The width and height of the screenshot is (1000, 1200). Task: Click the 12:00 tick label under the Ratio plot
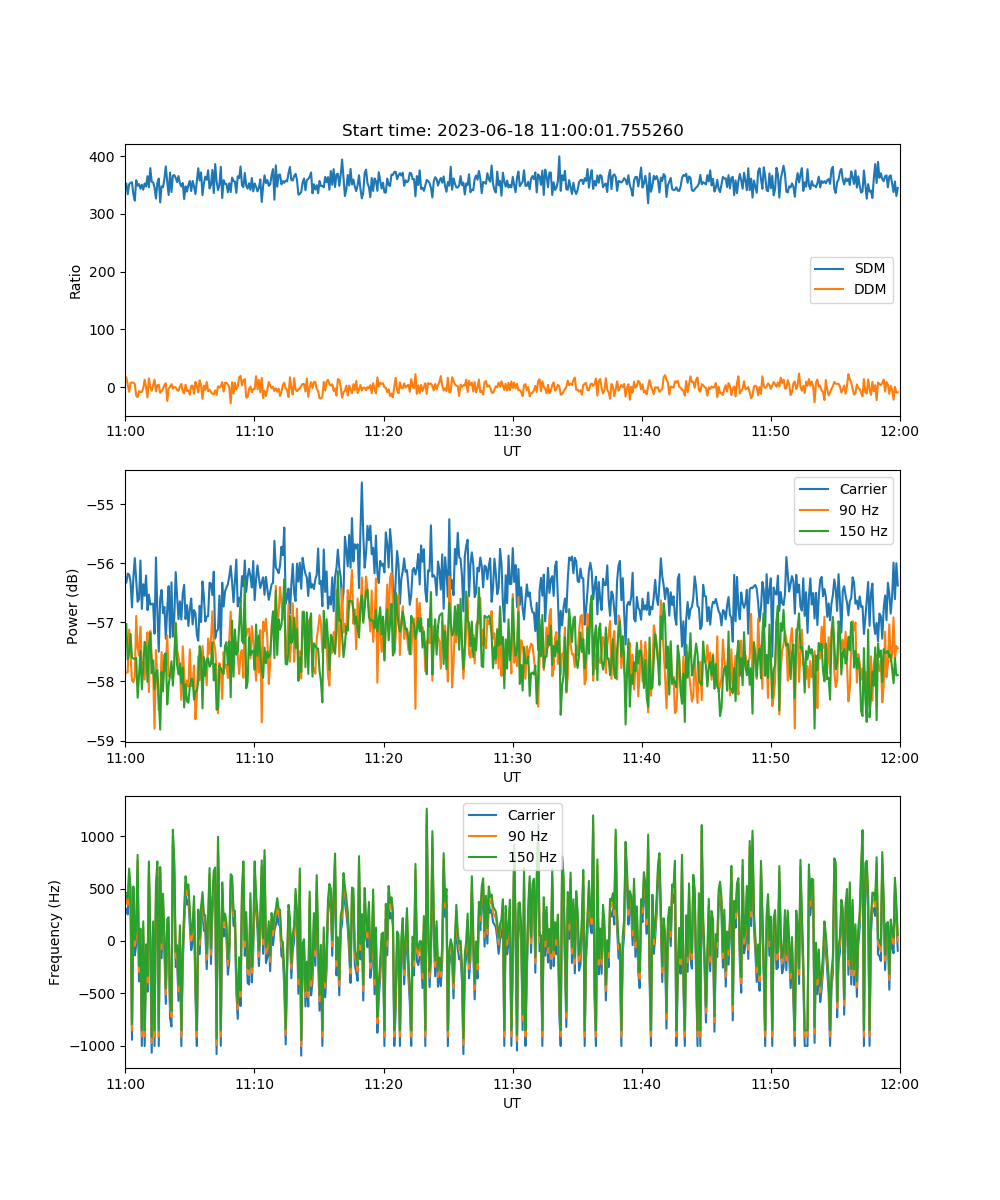pos(900,431)
